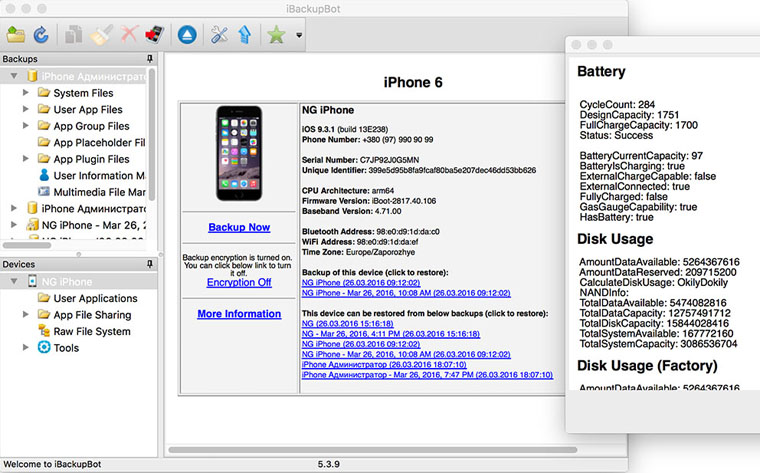Click the blue up arrow toolbar icon
760x473 pixels.
click(245, 35)
